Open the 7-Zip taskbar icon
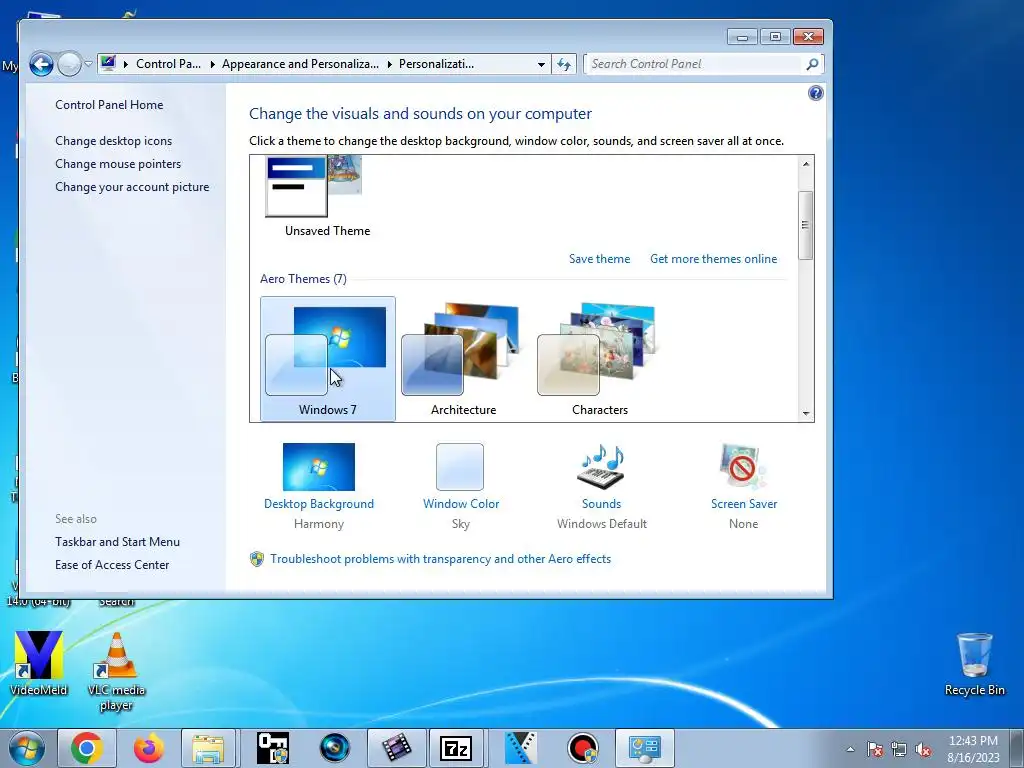 point(456,748)
